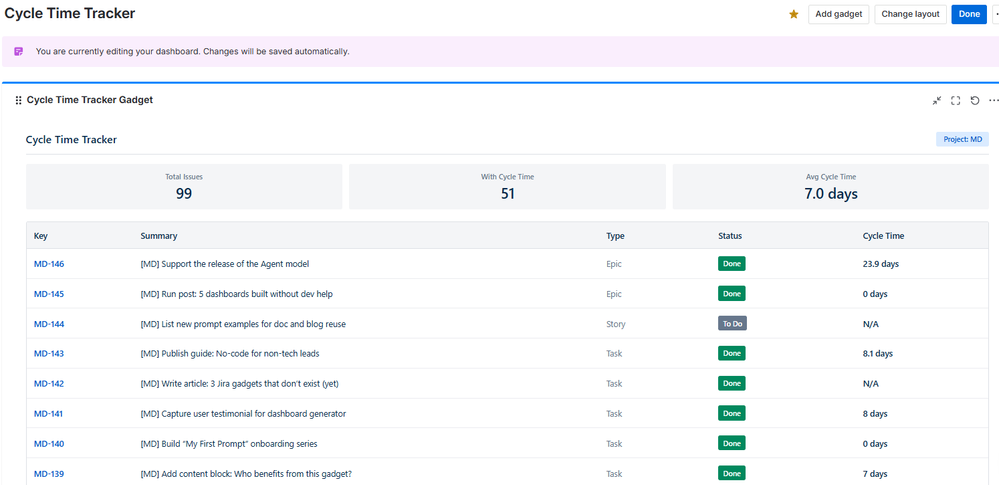
Task: Minimize the Cycle Time Tracker gadget
Action: (x=937, y=101)
